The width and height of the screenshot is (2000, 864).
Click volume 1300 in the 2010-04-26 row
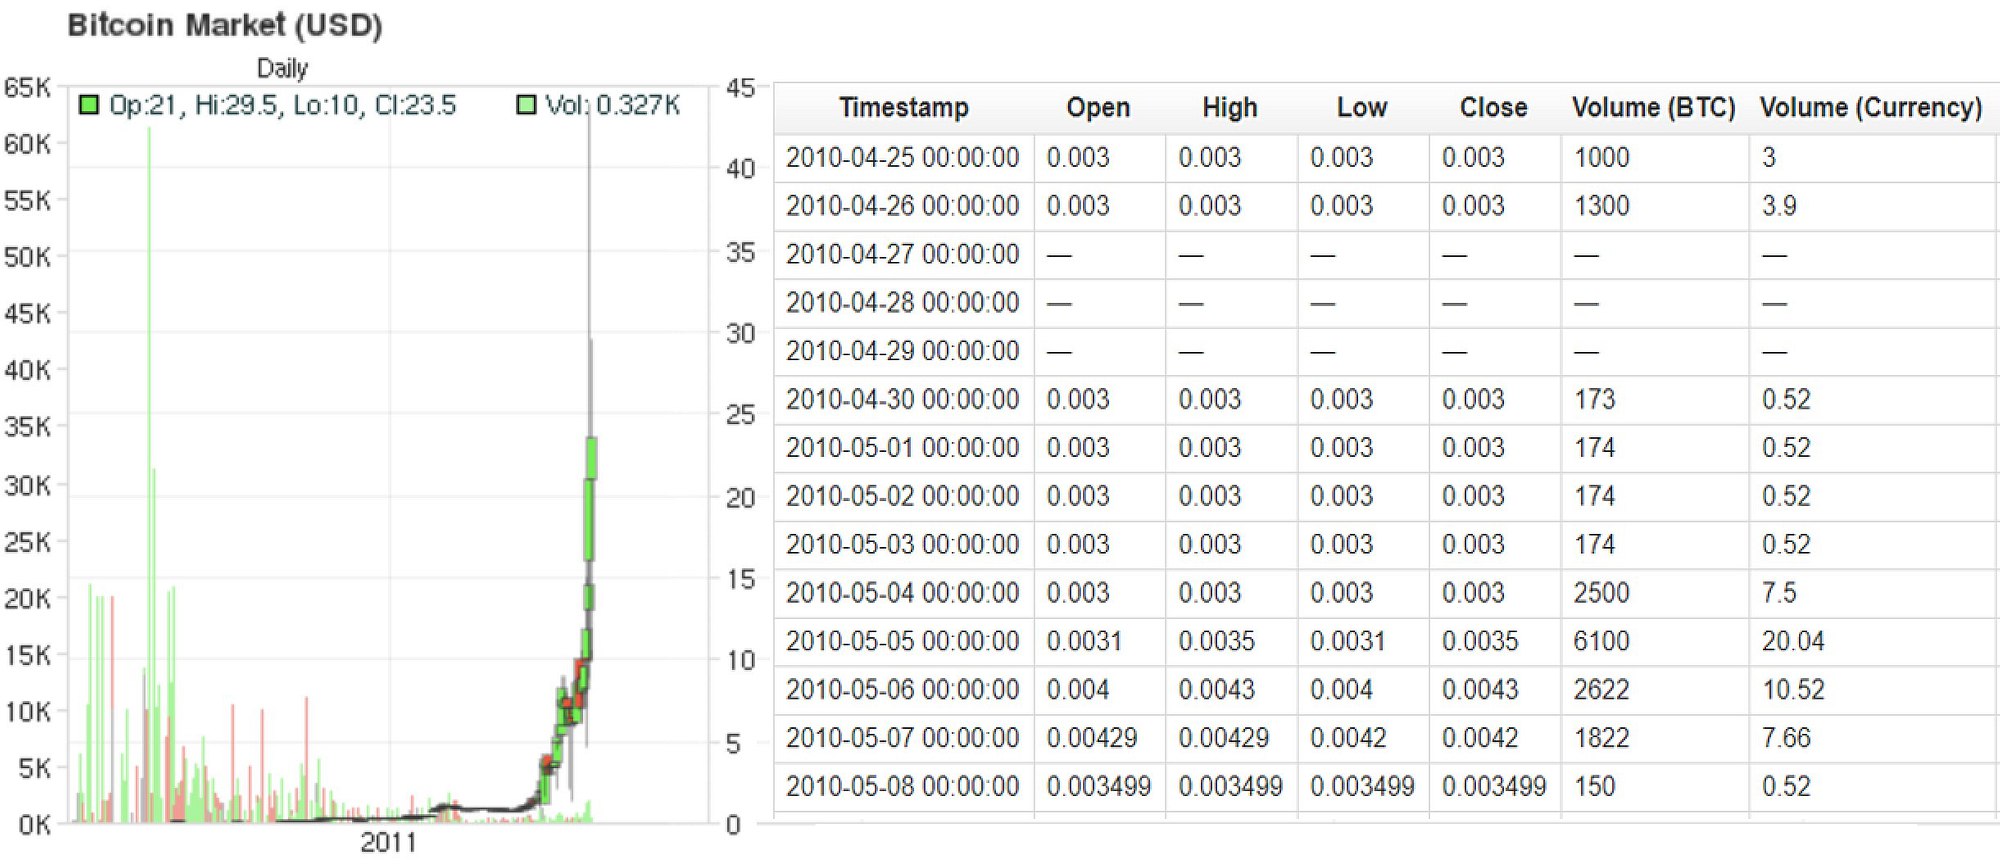[x=1601, y=206]
